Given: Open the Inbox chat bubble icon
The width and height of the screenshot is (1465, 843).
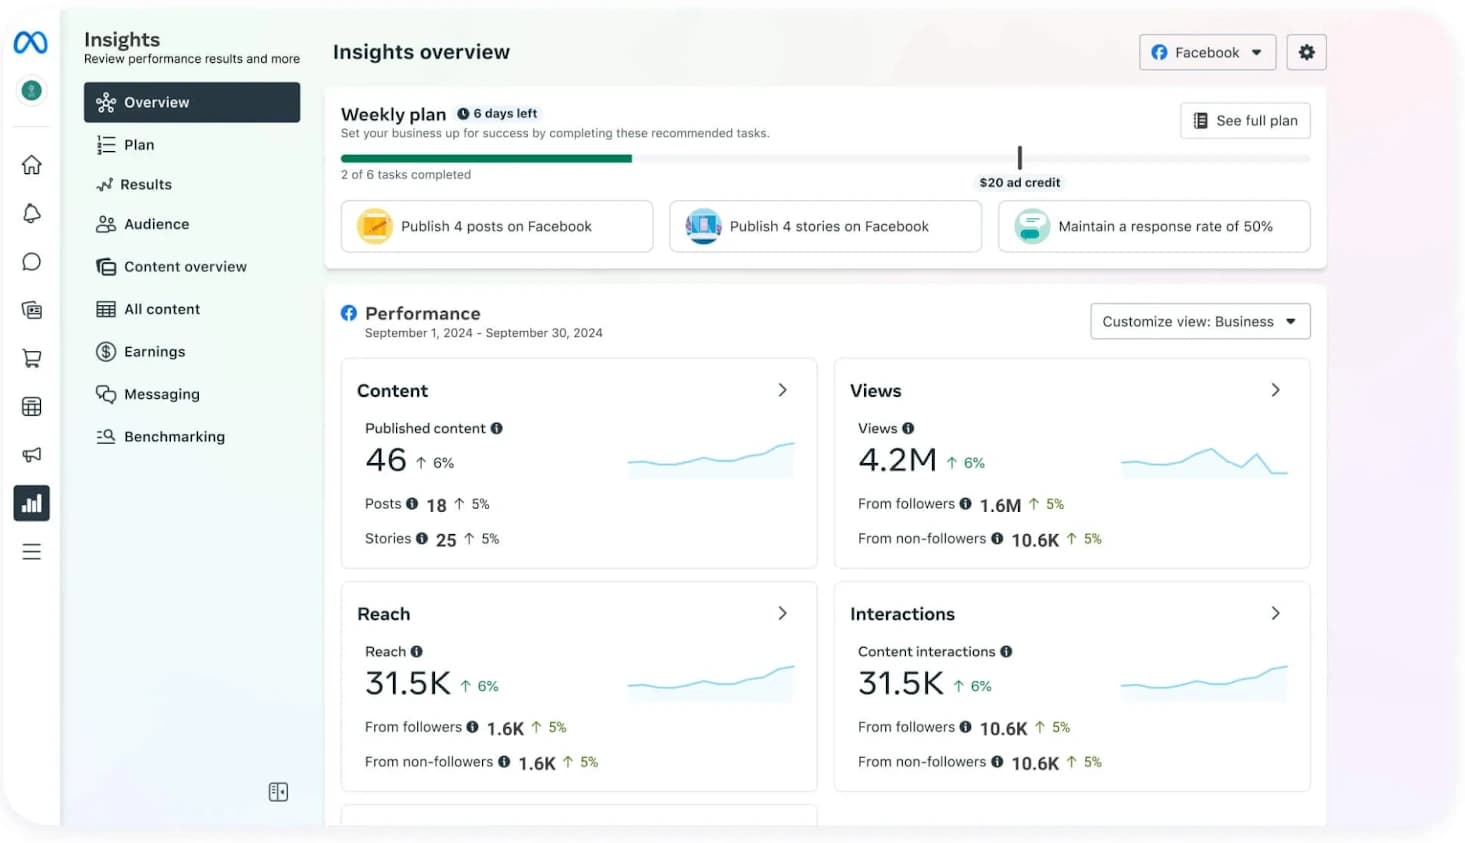Looking at the screenshot, I should point(31,261).
